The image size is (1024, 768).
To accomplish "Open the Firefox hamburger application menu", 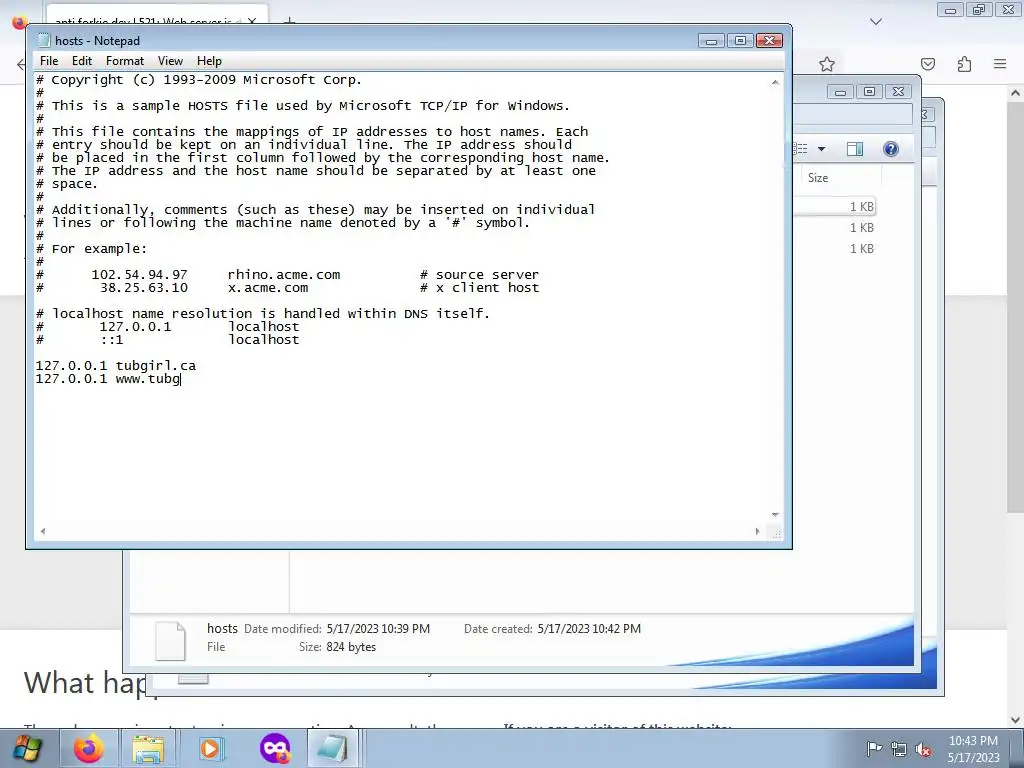I will tap(1000, 64).
